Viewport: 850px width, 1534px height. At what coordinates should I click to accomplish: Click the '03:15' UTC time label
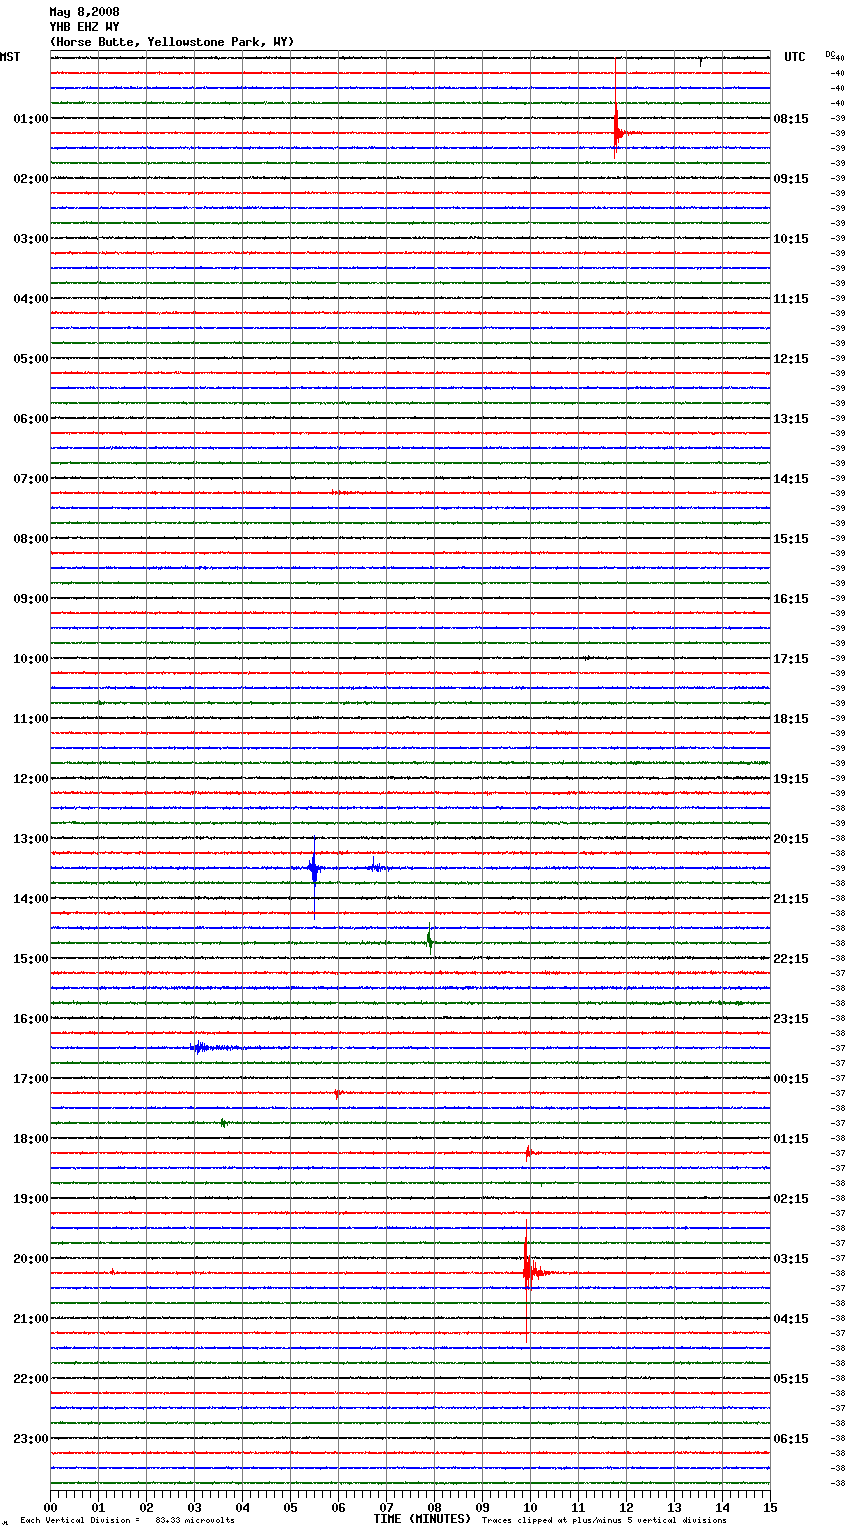coord(791,1258)
